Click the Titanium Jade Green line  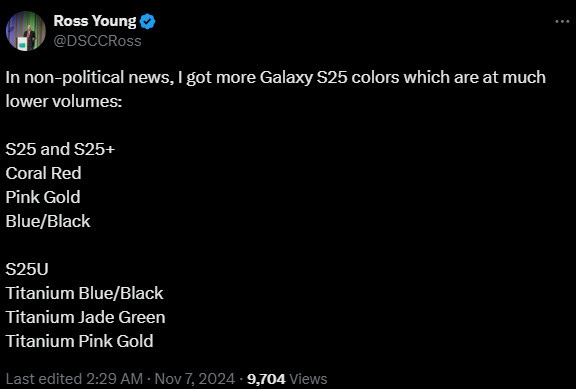click(85, 317)
